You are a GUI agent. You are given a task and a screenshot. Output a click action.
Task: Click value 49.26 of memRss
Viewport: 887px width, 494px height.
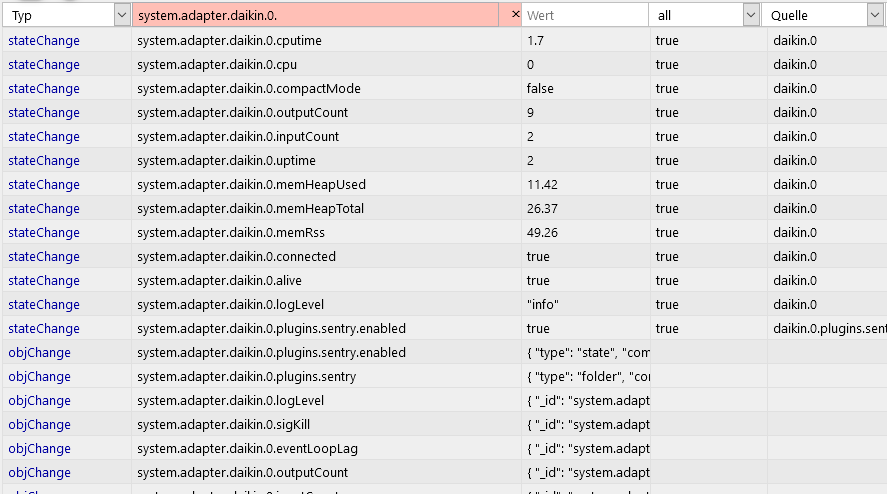542,233
